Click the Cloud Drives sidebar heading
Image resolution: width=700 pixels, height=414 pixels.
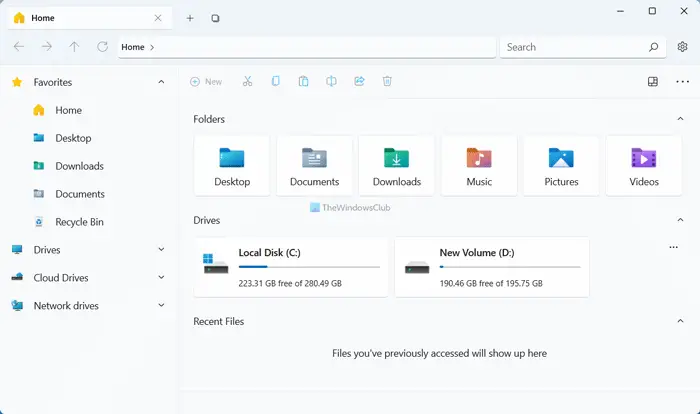pyautogui.click(x=61, y=278)
